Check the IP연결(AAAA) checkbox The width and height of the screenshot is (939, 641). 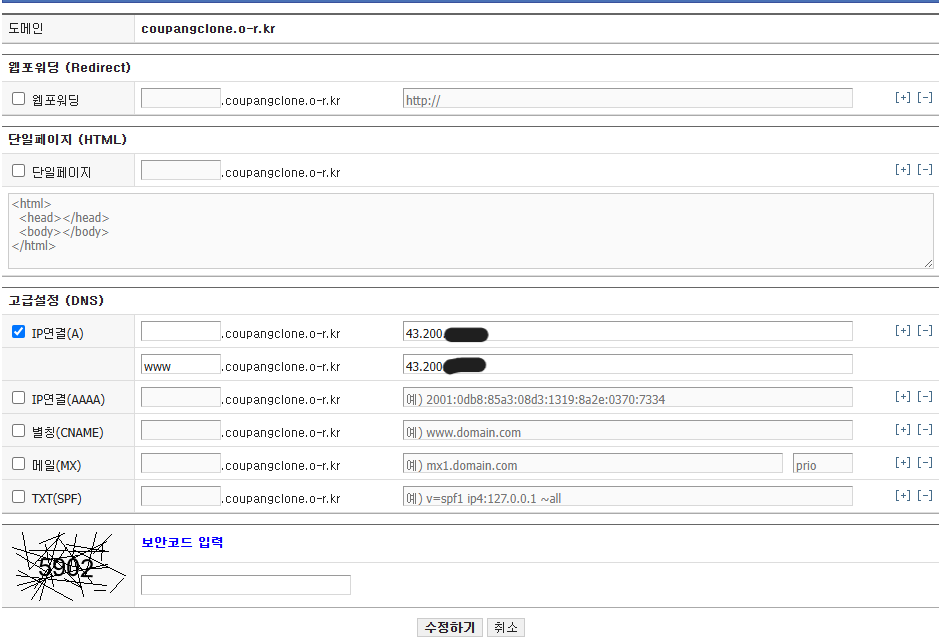pyautogui.click(x=19, y=398)
